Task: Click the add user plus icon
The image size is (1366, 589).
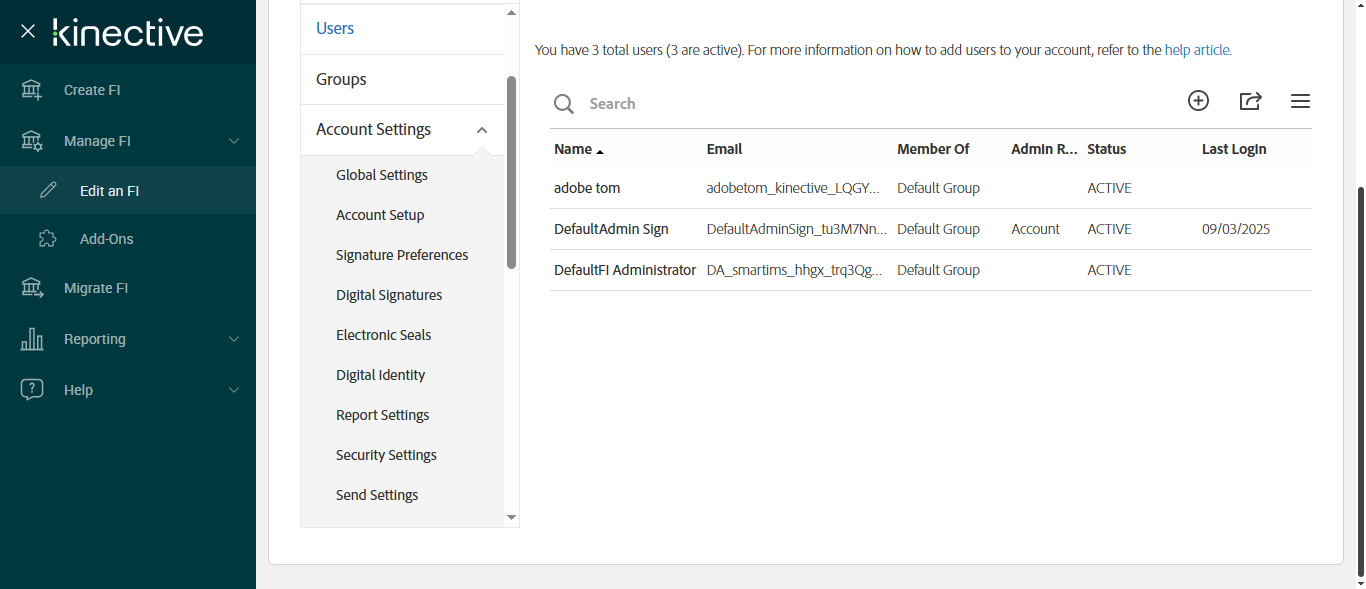Action: pyautogui.click(x=1198, y=101)
